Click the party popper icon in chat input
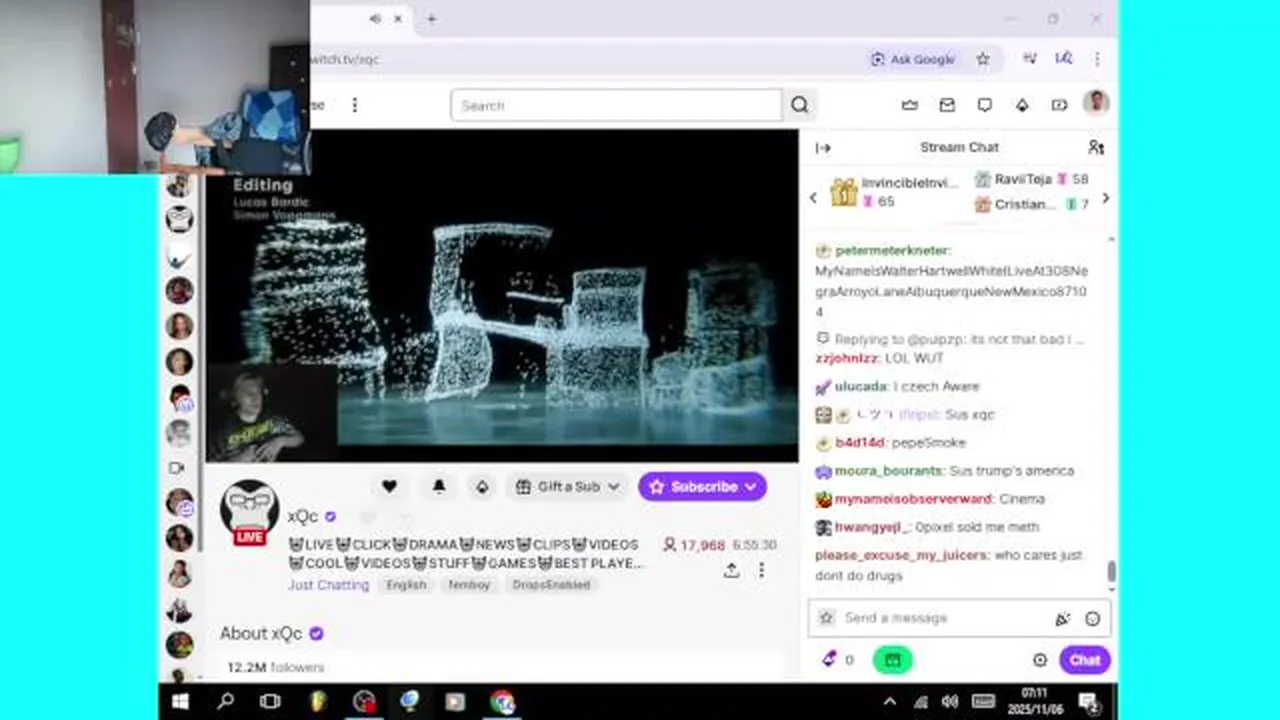Image resolution: width=1280 pixels, height=720 pixels. [x=1062, y=619]
